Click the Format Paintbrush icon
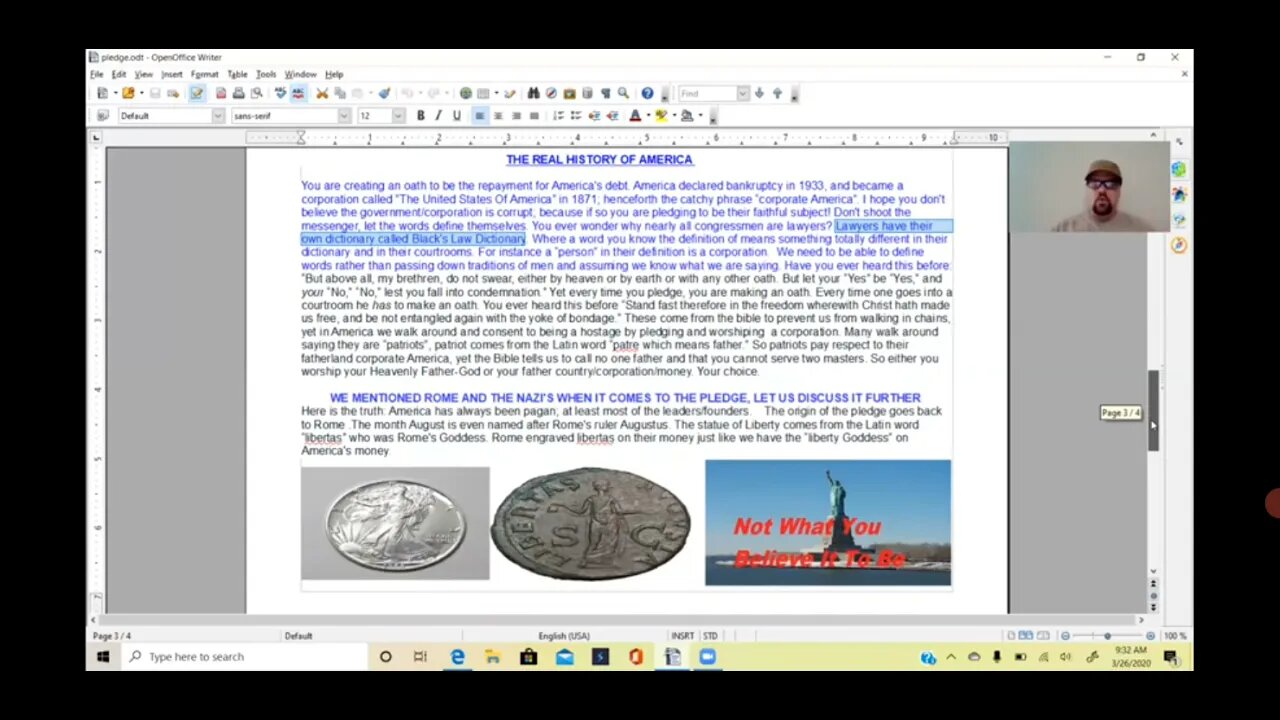 click(x=384, y=93)
